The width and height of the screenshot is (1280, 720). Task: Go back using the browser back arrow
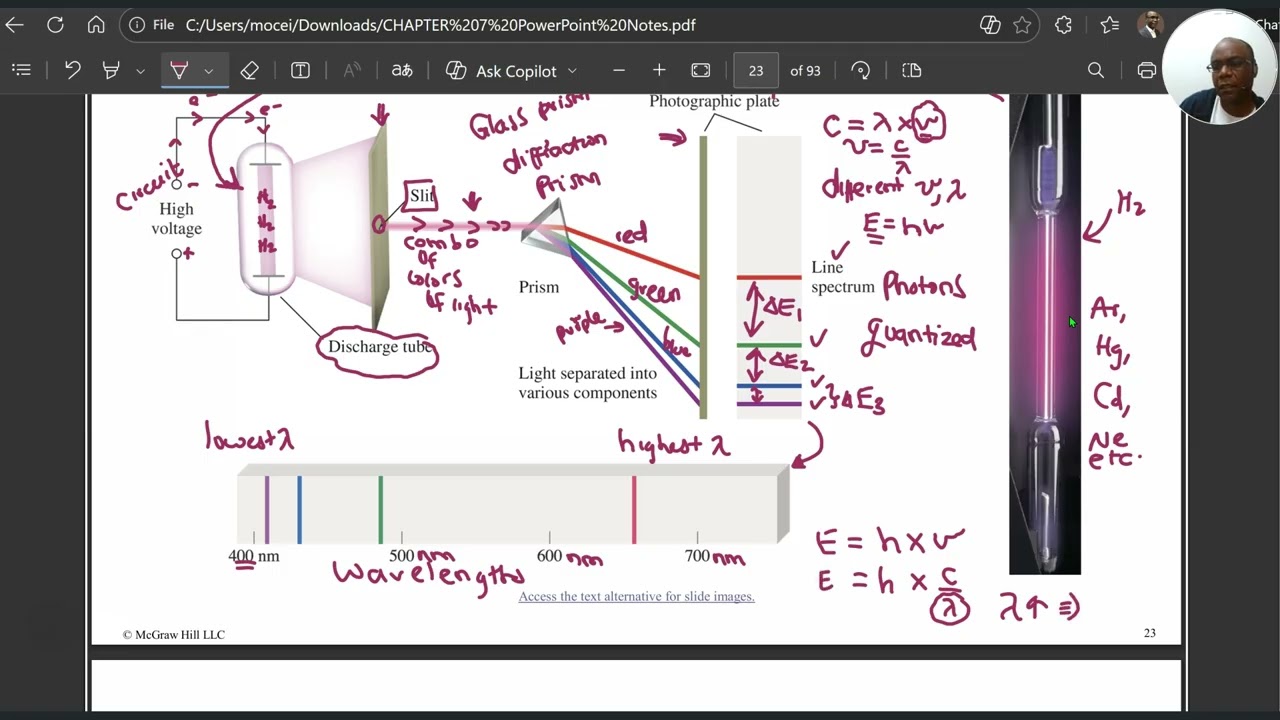[15, 25]
